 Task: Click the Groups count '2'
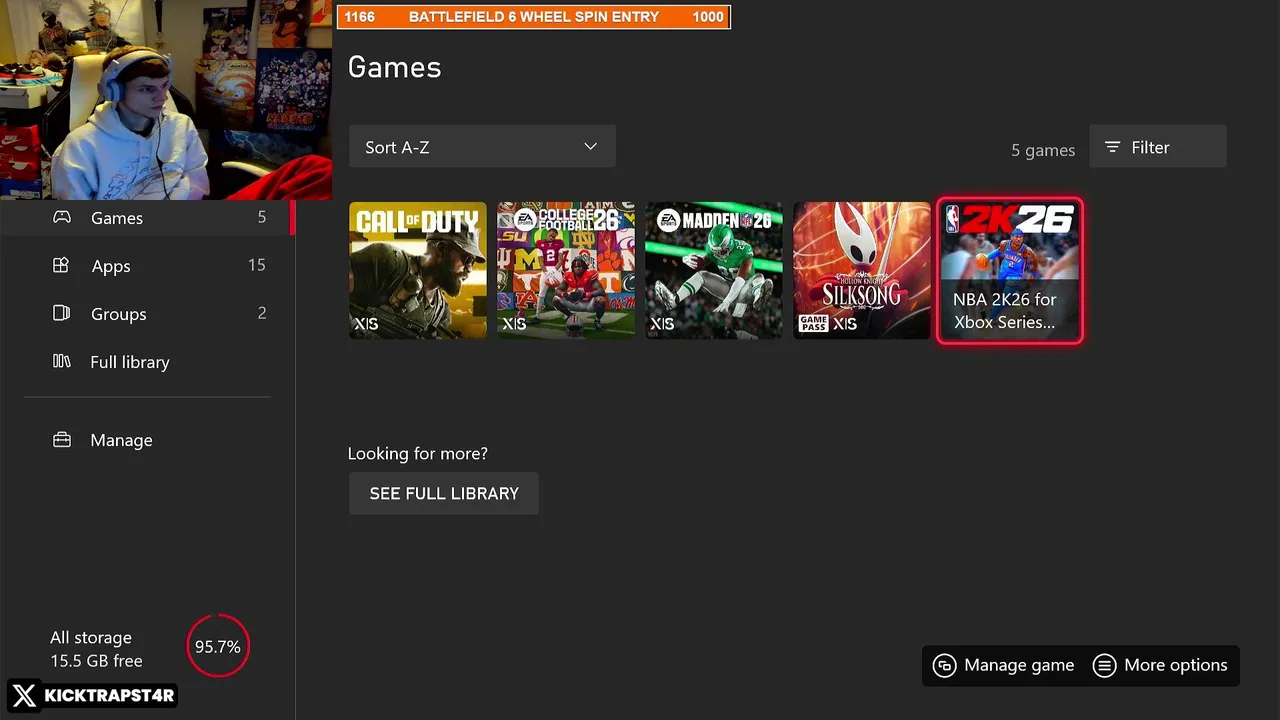pos(262,313)
